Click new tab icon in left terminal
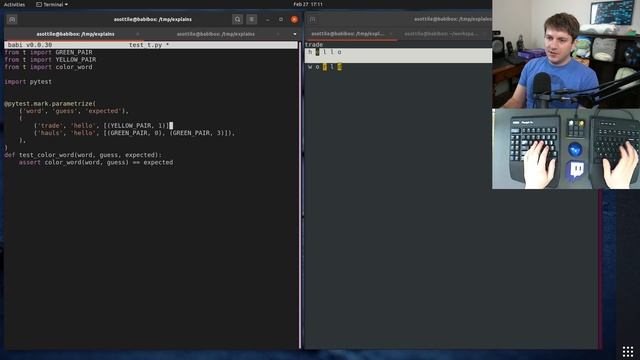This screenshot has width=640, height=360. pyautogui.click(x=12, y=19)
